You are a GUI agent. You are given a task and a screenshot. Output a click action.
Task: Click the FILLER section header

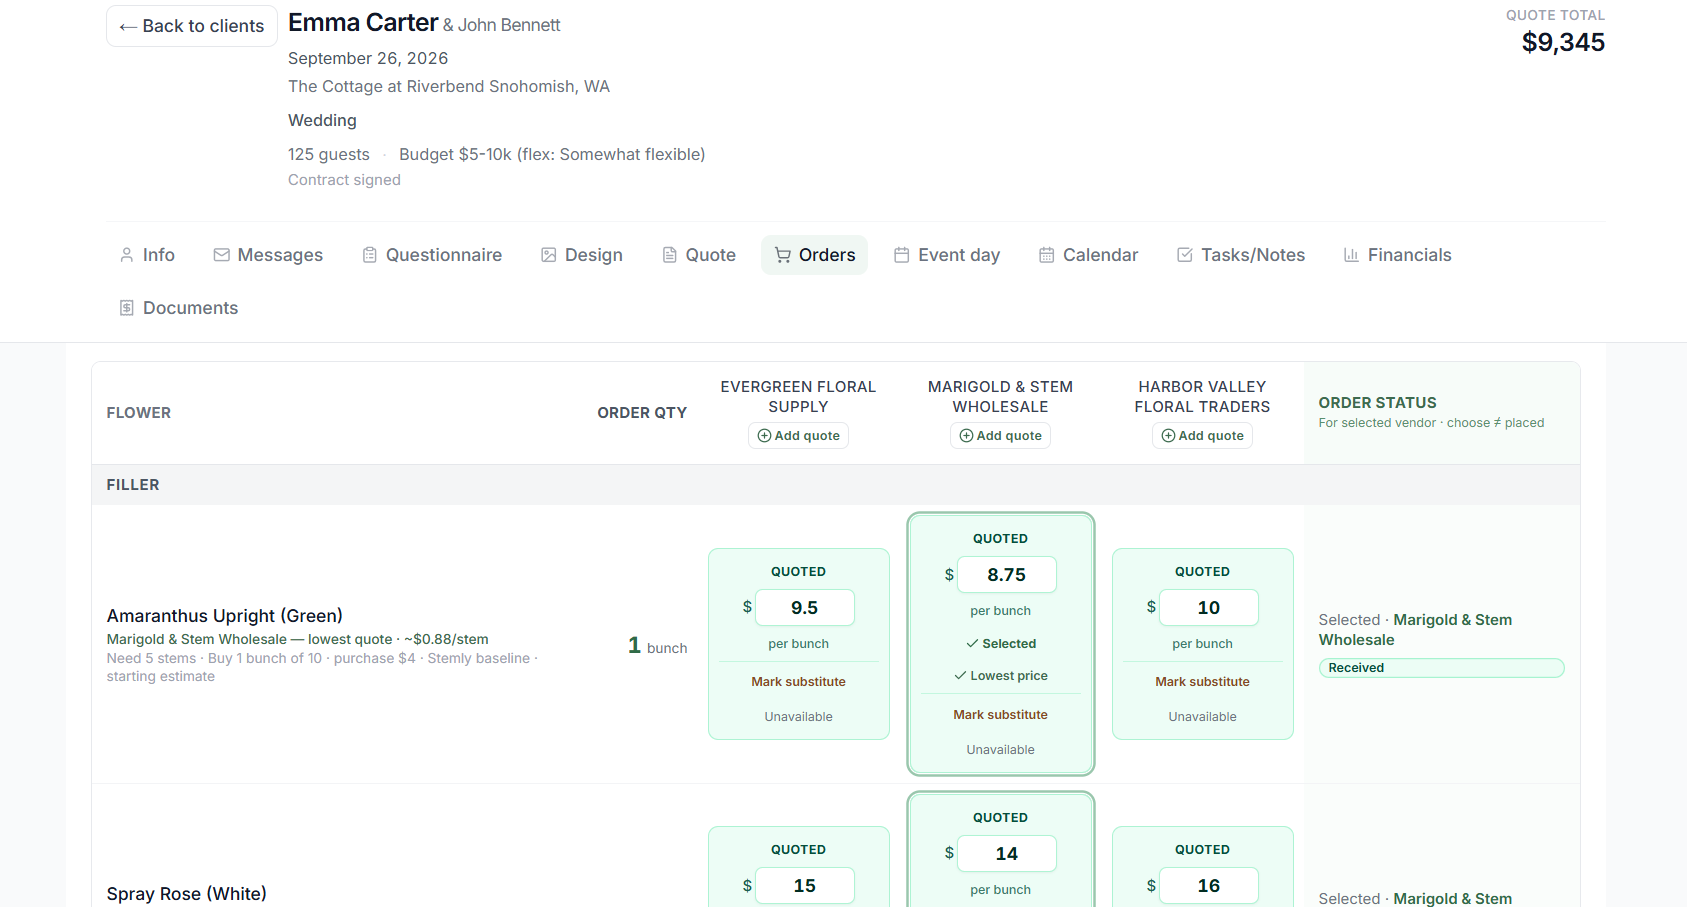point(133,485)
